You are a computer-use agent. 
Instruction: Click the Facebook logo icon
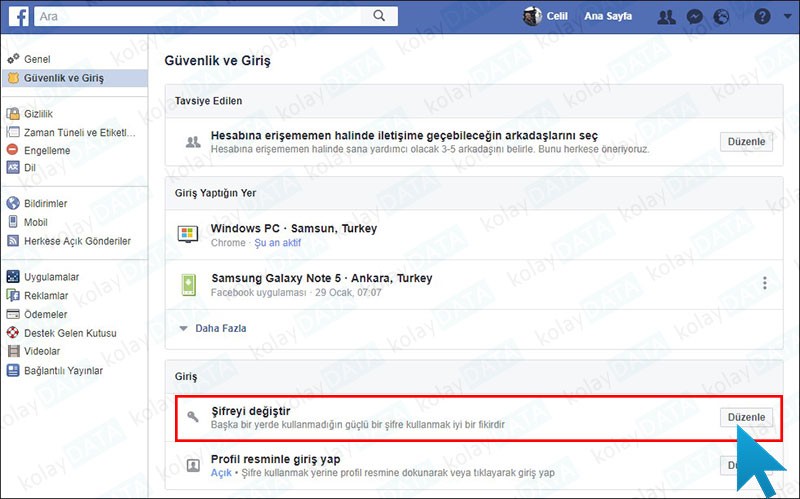[x=18, y=17]
